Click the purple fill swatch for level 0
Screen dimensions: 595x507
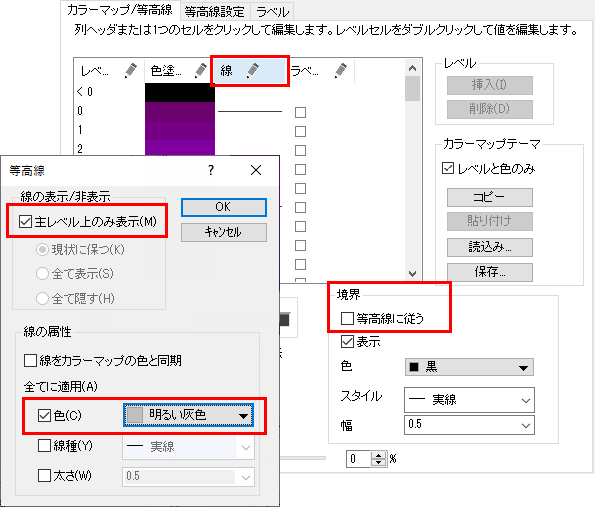(x=180, y=111)
